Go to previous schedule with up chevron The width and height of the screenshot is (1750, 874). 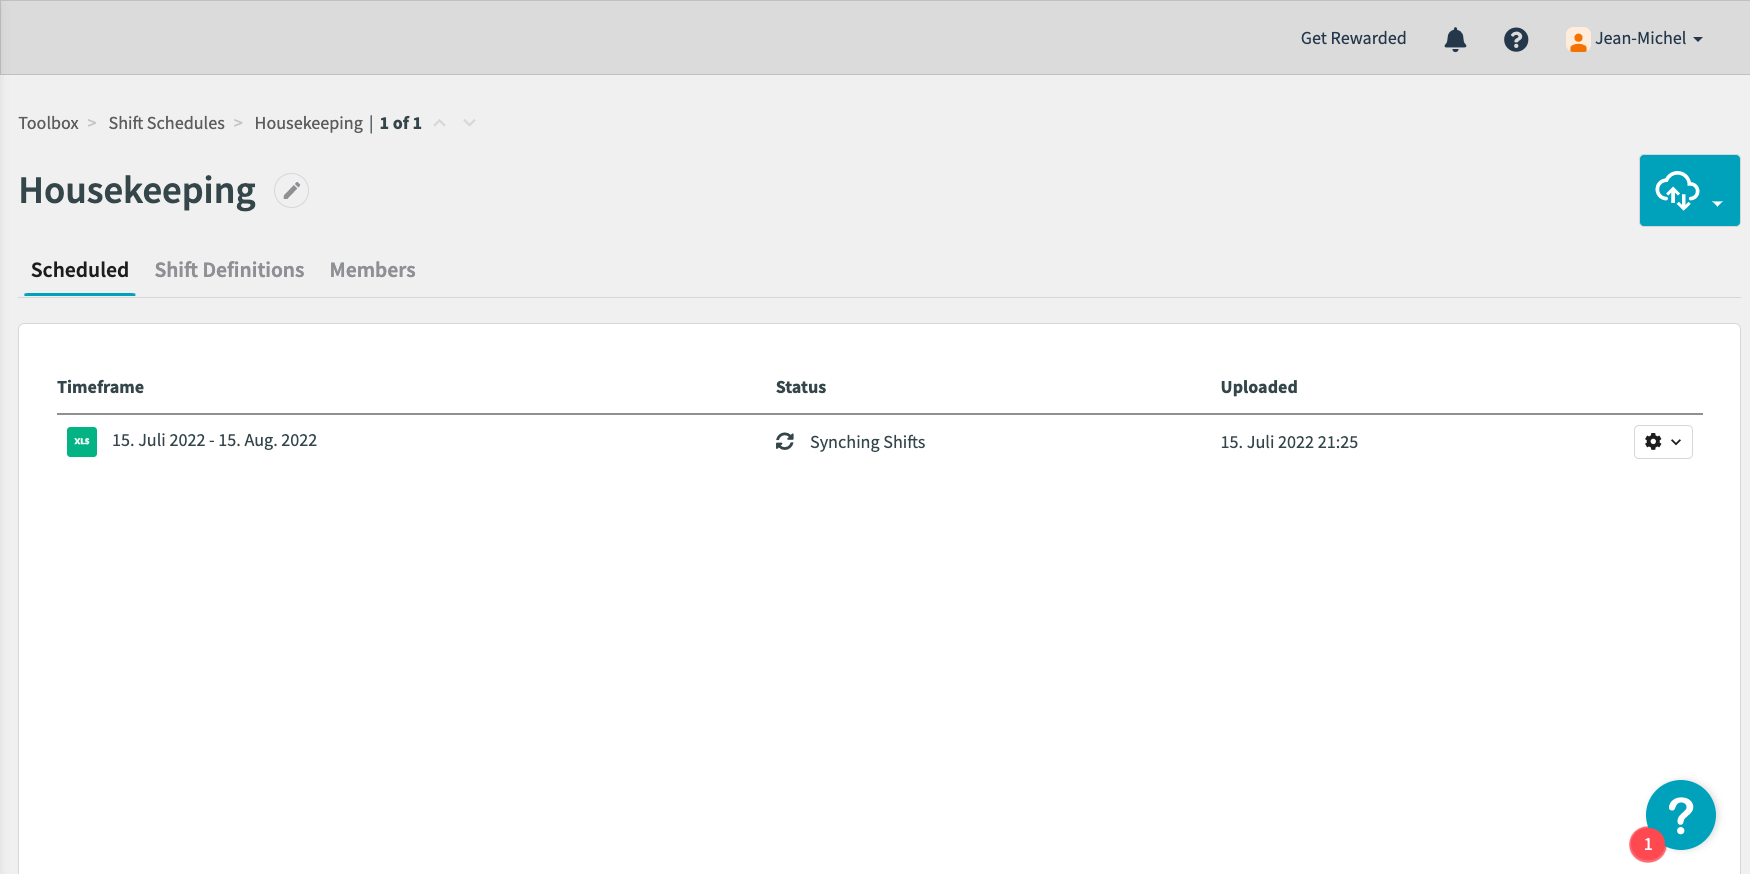click(439, 123)
